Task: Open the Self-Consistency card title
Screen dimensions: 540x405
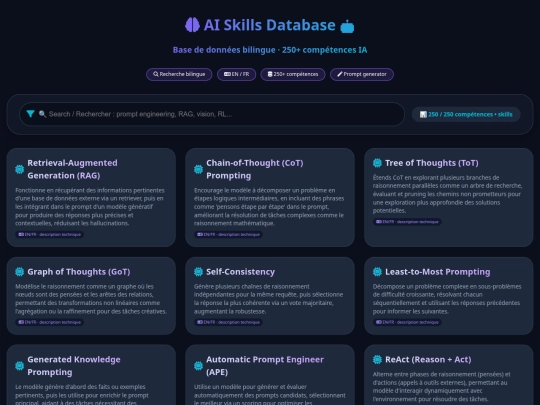Action: [240, 272]
